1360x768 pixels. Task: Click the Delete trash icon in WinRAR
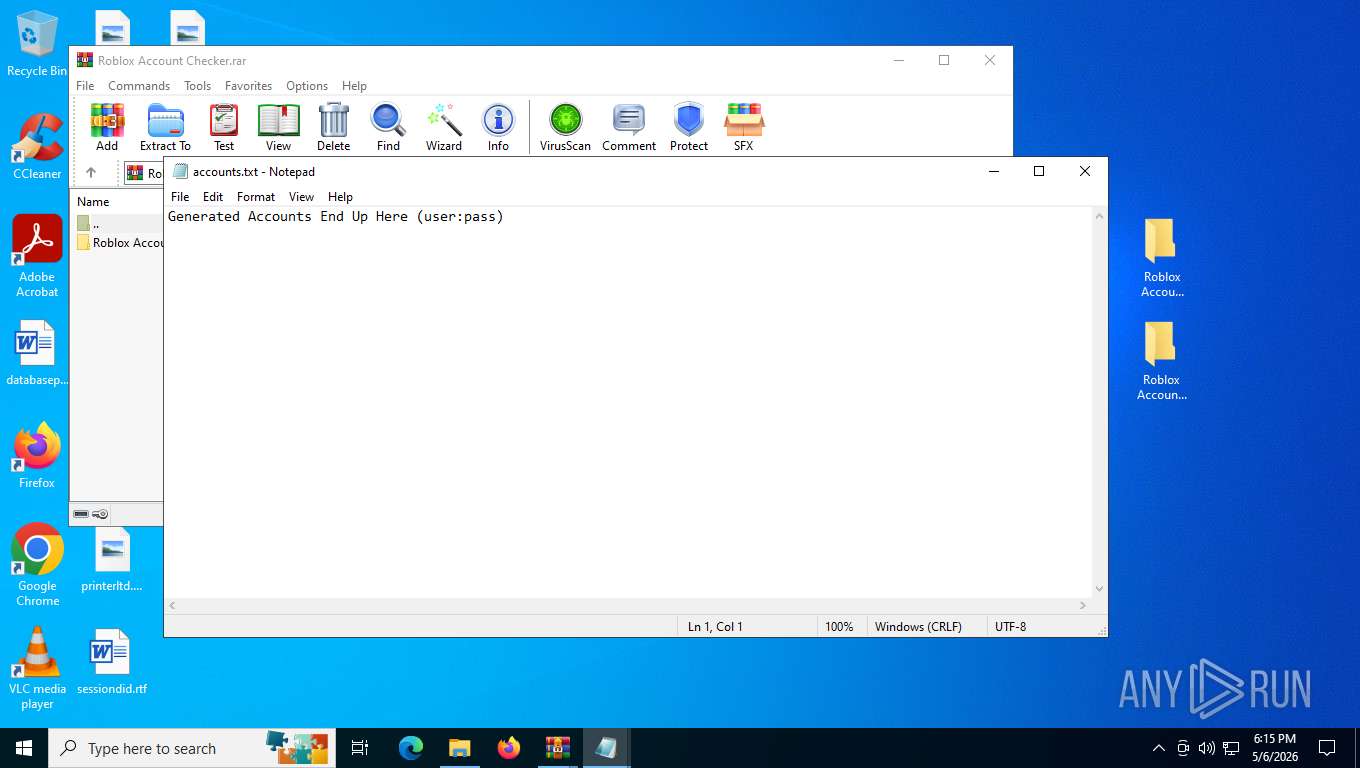click(x=333, y=127)
